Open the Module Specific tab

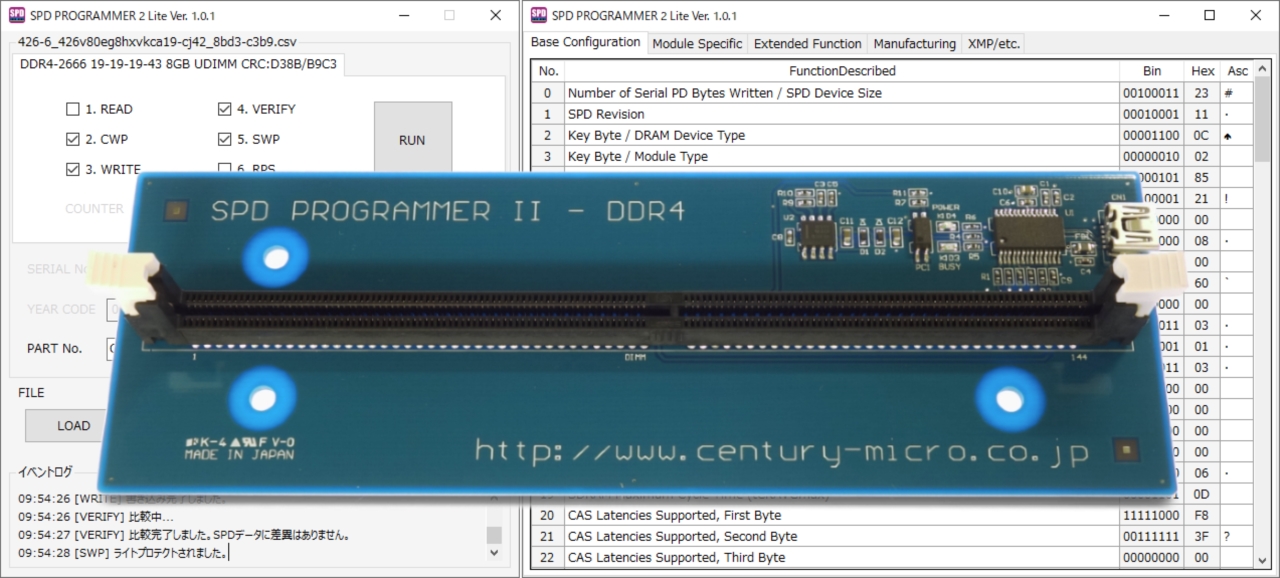pyautogui.click(x=697, y=44)
